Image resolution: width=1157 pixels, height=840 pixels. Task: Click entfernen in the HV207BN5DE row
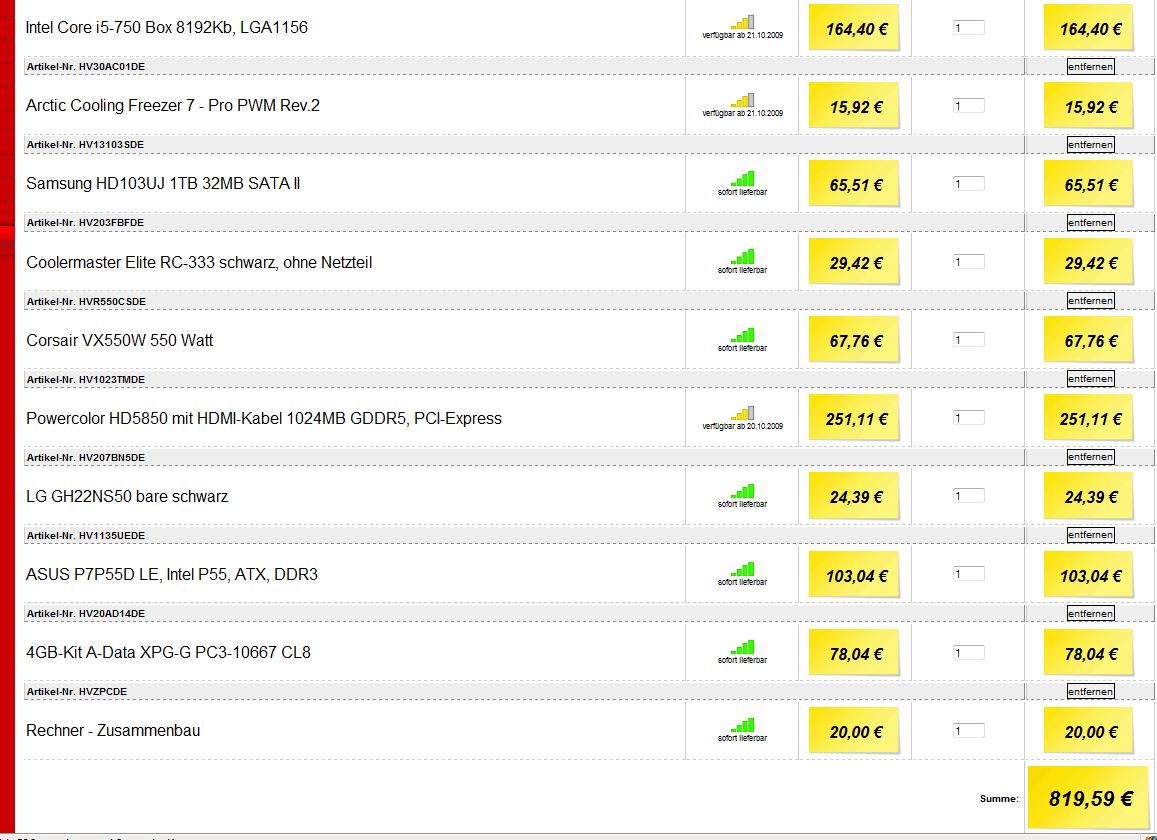coord(1091,457)
